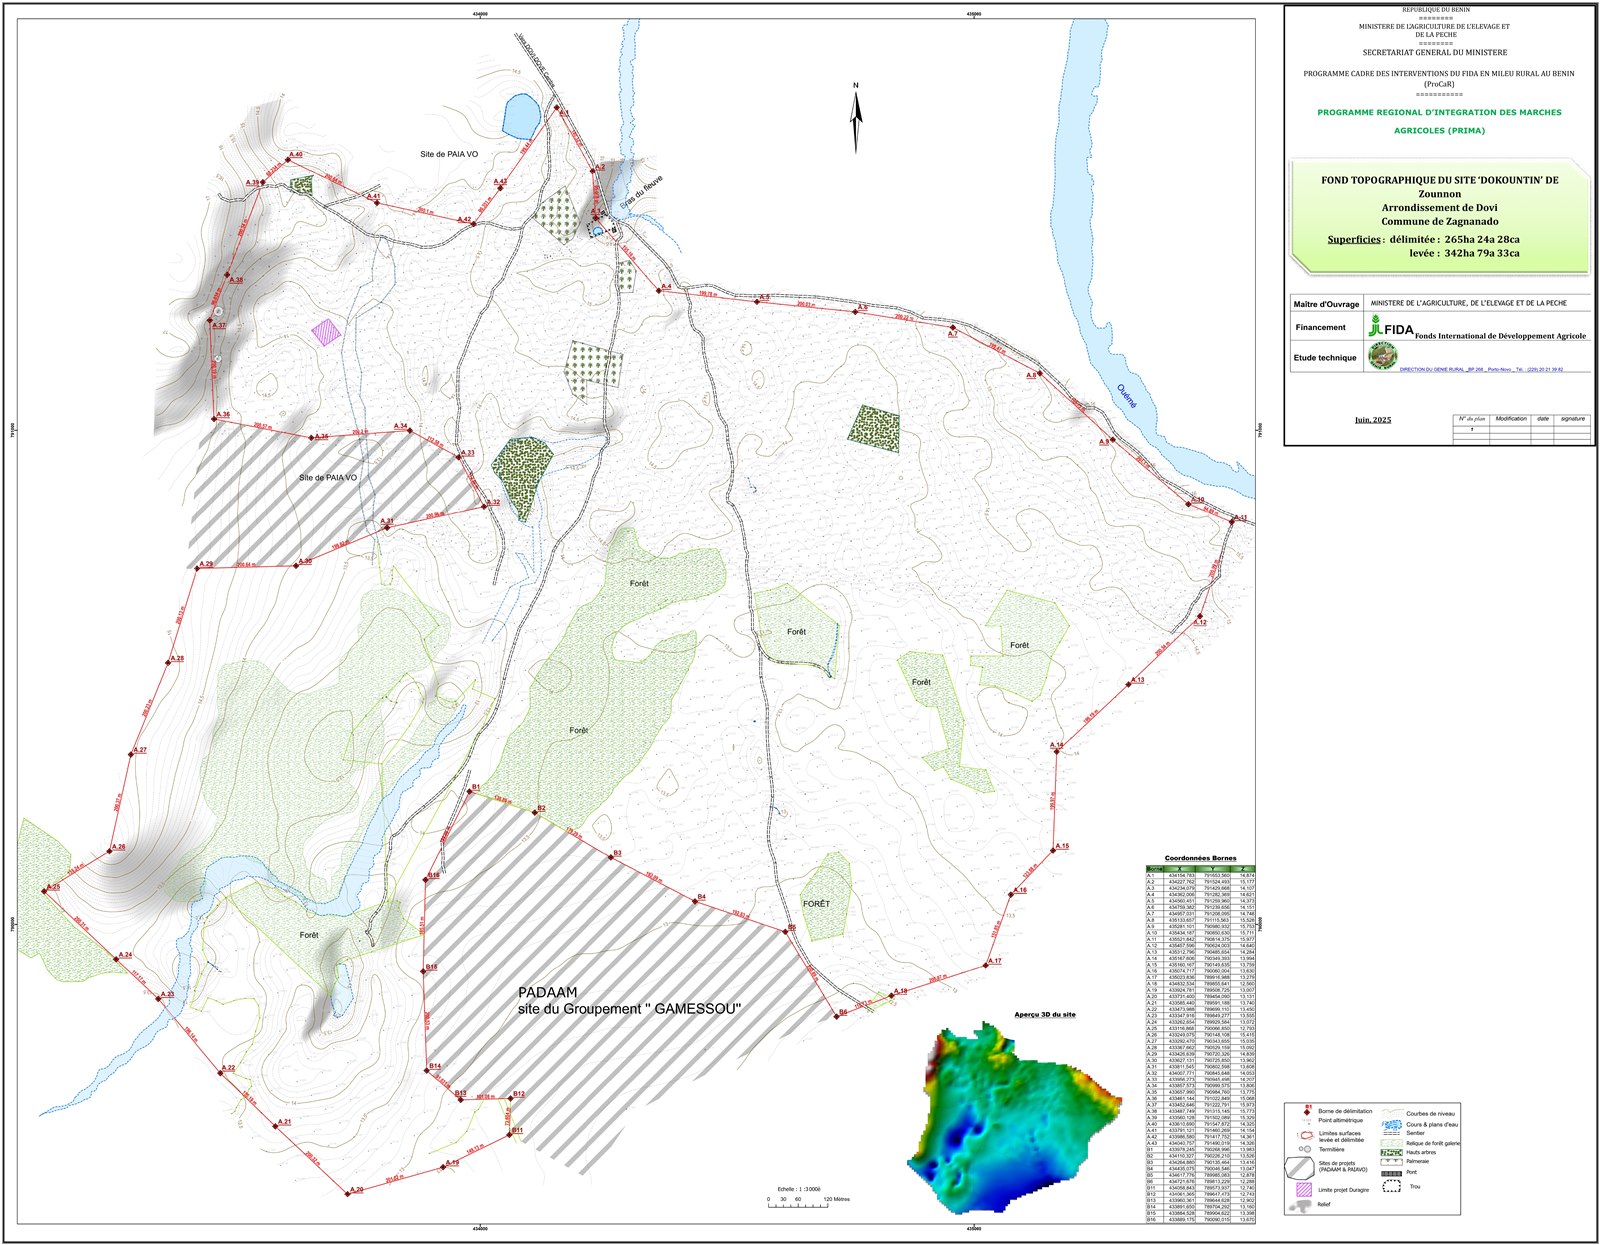Click the Relique de forêt galerie legend swatch
1600x1245 pixels.
pyautogui.click(x=1391, y=1143)
